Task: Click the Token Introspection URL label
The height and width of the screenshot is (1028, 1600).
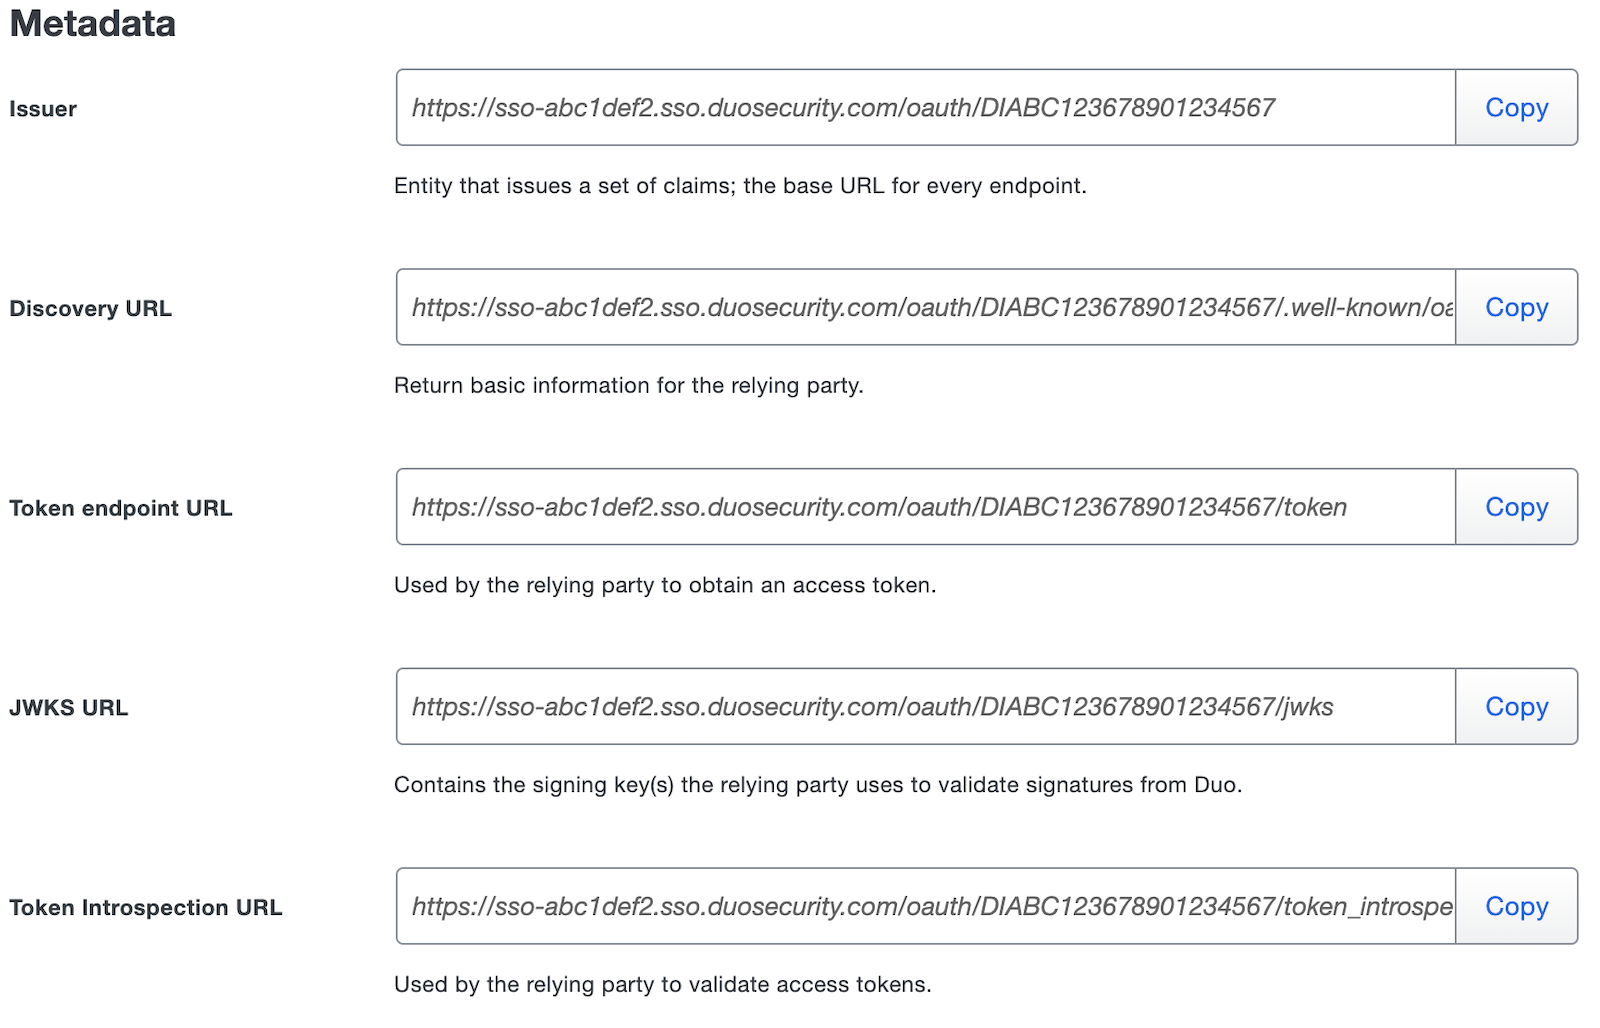Action: [146, 907]
